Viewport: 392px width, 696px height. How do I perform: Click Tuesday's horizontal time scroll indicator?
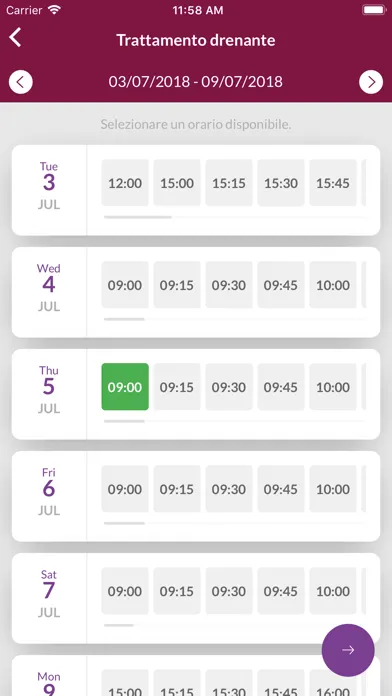coord(138,218)
